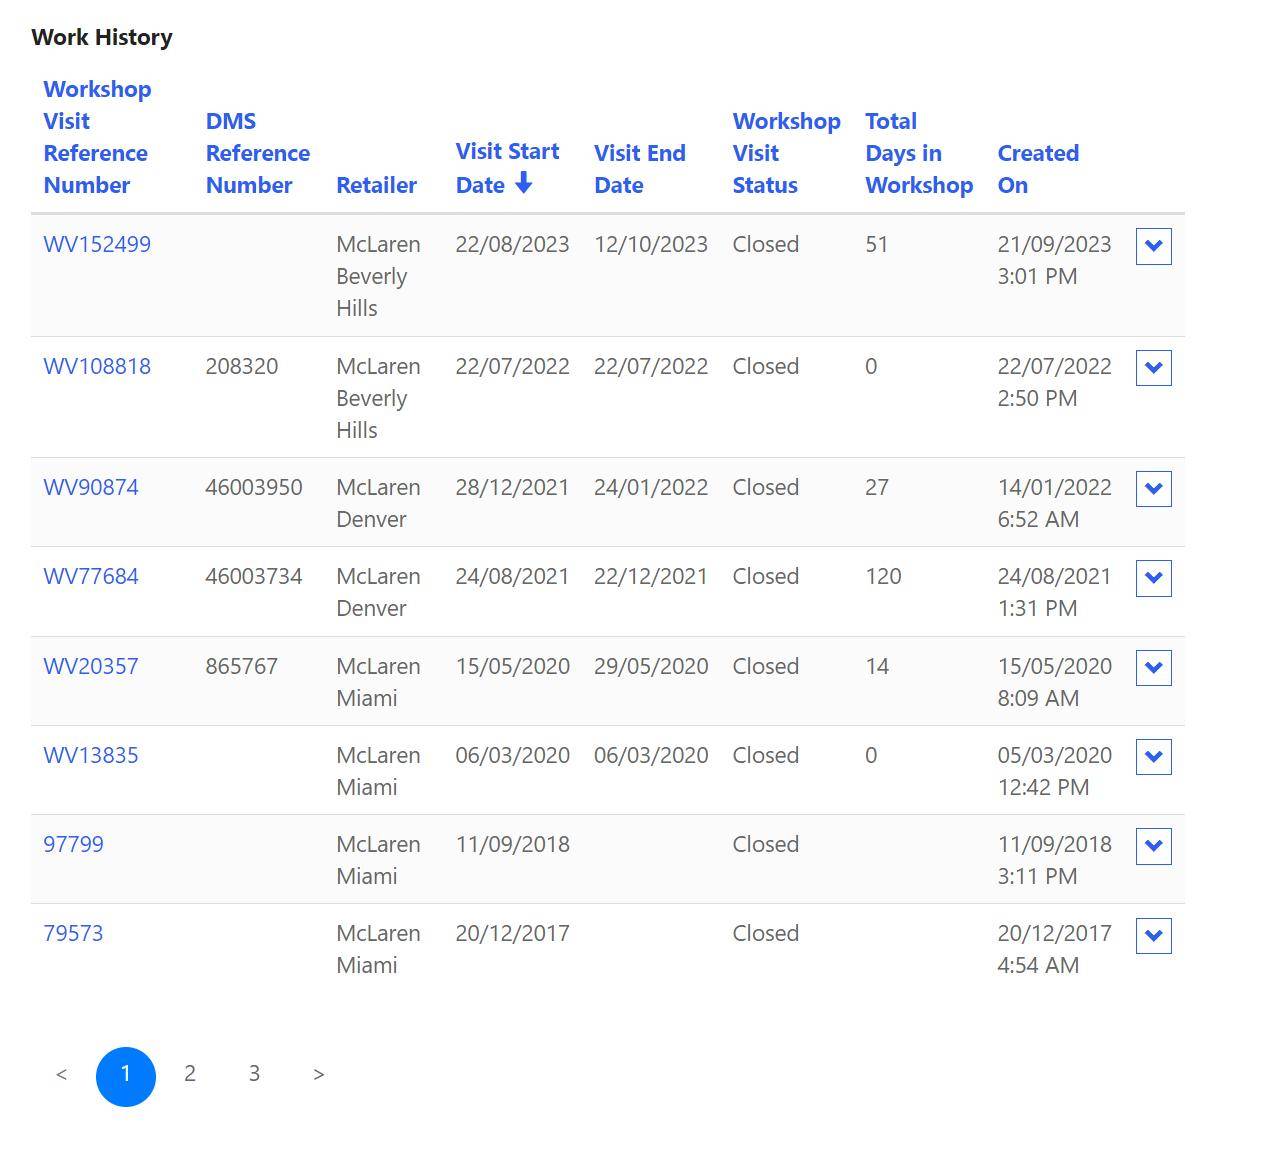Sort table by Retailer column

pos(376,185)
